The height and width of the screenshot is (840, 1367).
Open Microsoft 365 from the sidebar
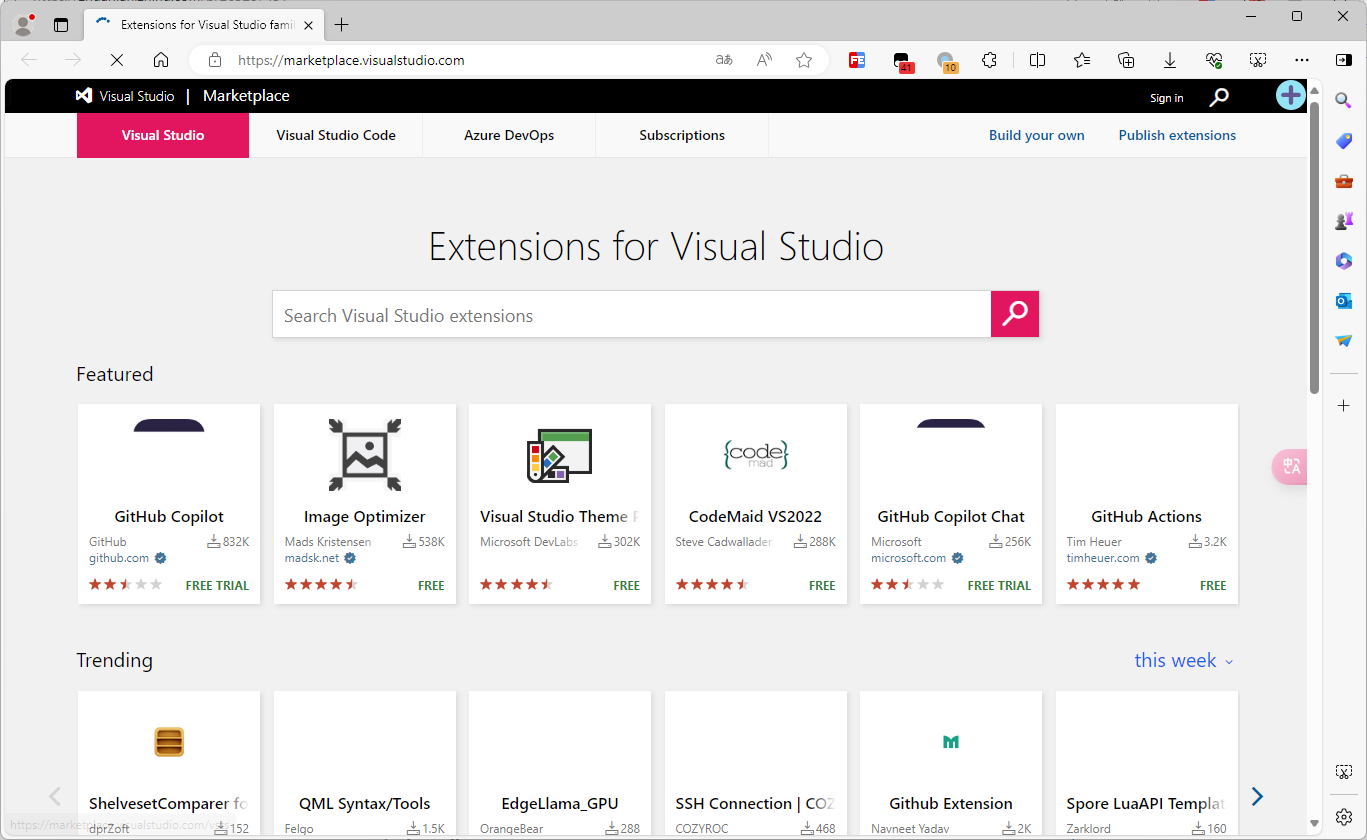(1344, 260)
